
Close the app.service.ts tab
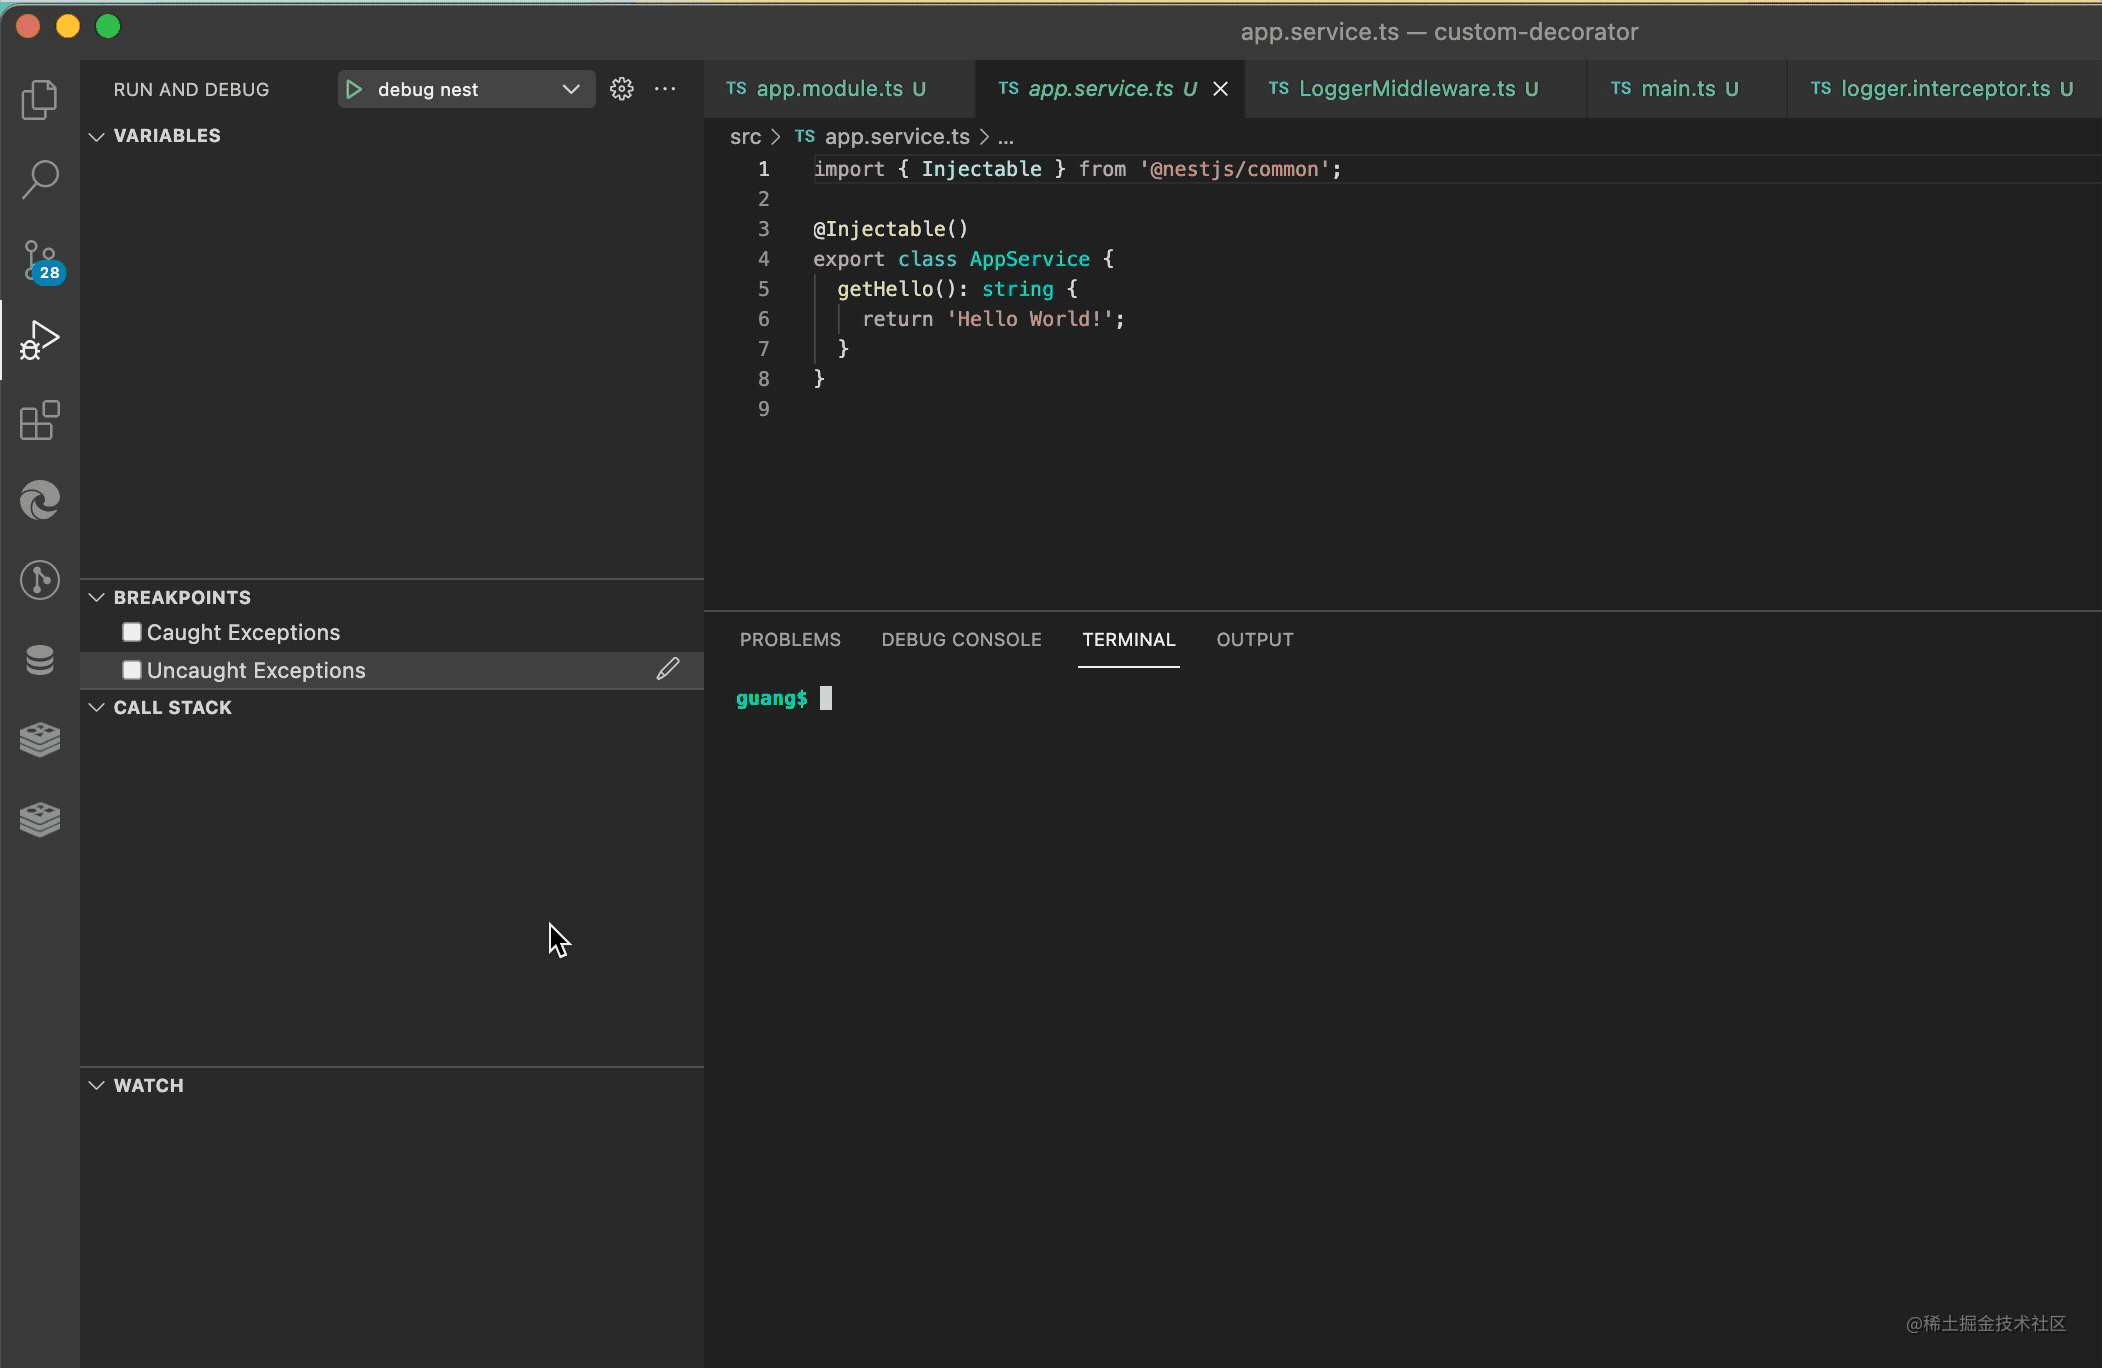[x=1221, y=89]
